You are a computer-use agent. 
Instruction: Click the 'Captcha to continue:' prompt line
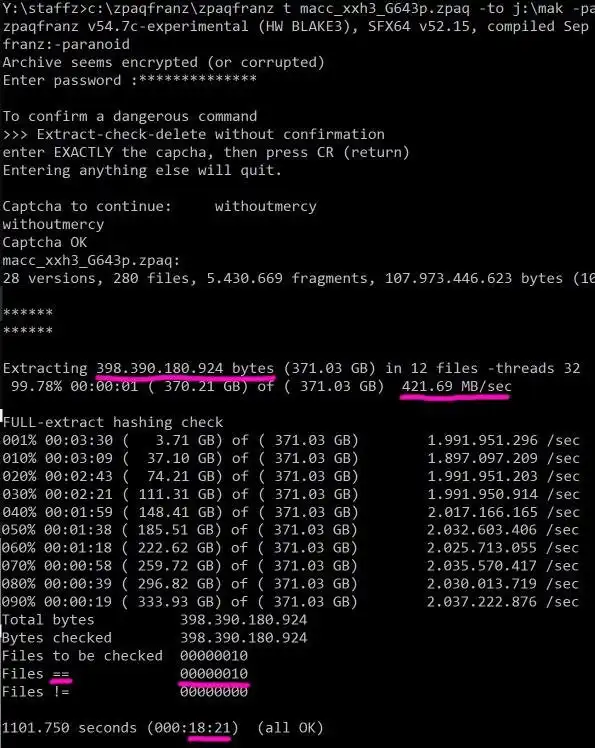159,207
